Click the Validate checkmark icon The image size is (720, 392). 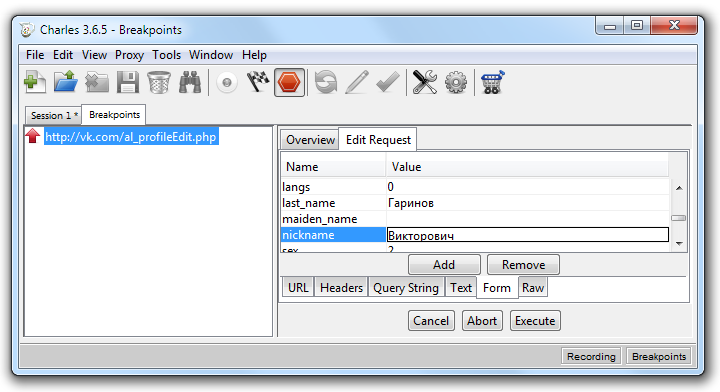click(x=388, y=83)
